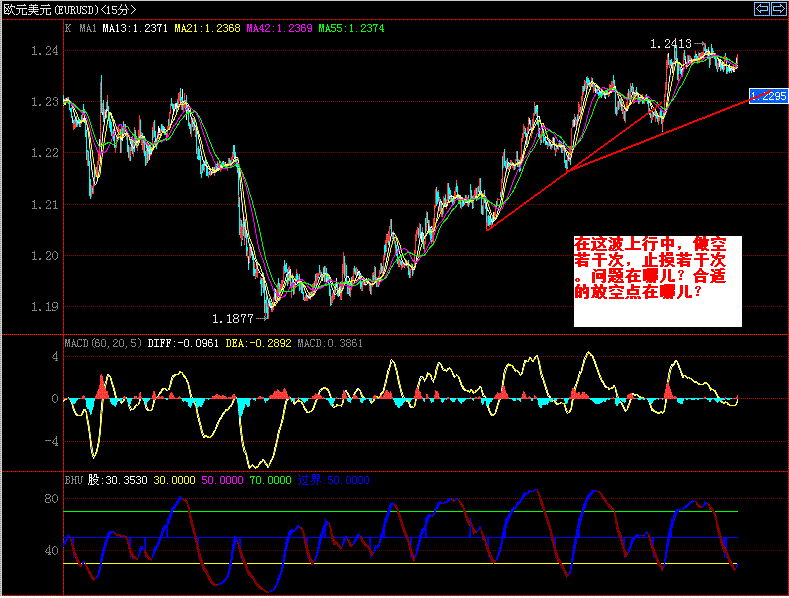Click the 1.20 price axis label
Screen dimensions: 789x598
[45, 256]
